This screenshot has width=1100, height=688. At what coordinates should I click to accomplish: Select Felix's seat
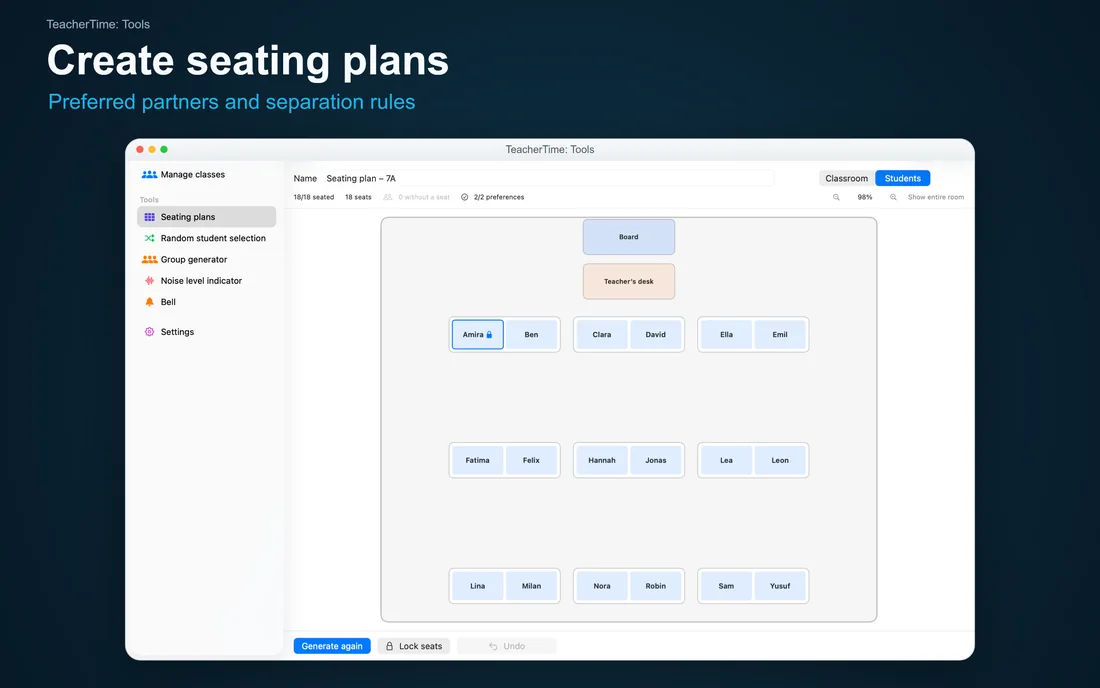click(x=532, y=461)
